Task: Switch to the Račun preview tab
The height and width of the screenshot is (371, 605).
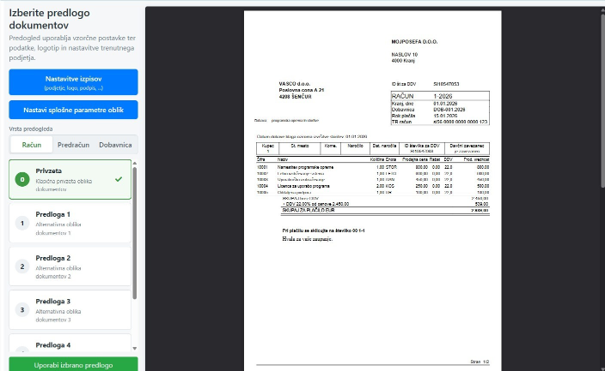Action: [x=32, y=145]
